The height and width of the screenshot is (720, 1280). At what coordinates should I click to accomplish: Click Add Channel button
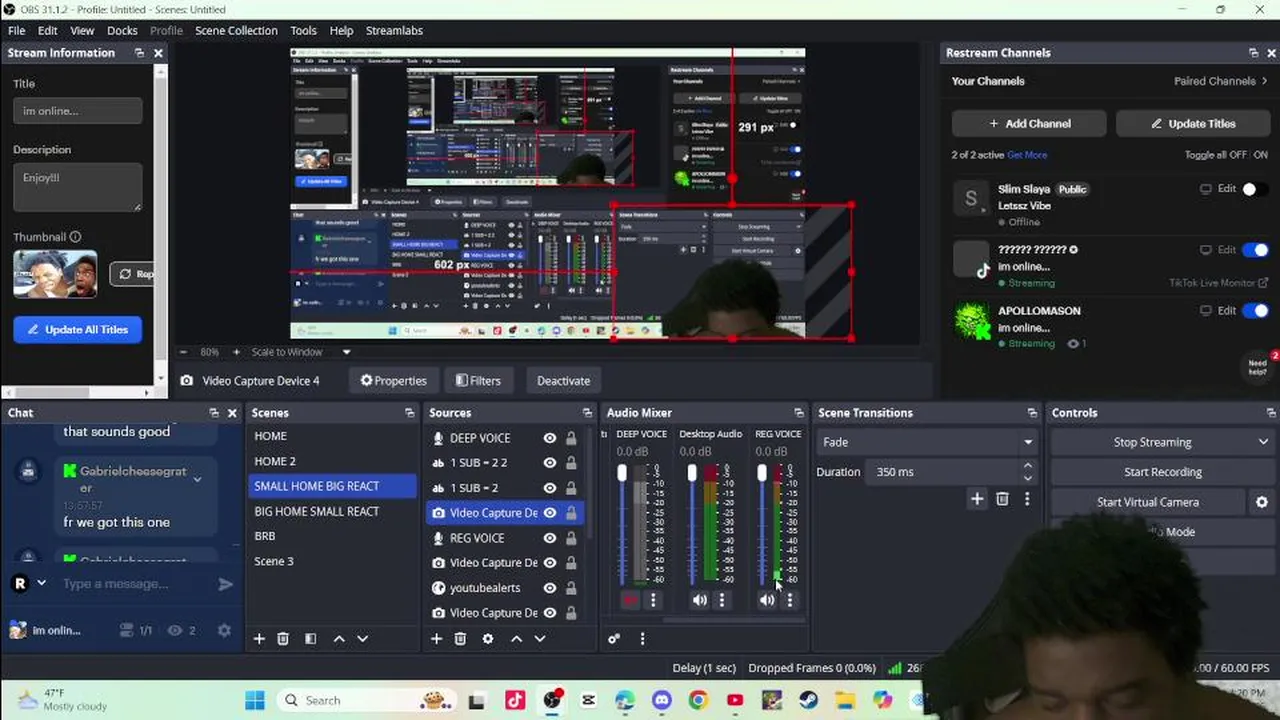(x=1029, y=124)
